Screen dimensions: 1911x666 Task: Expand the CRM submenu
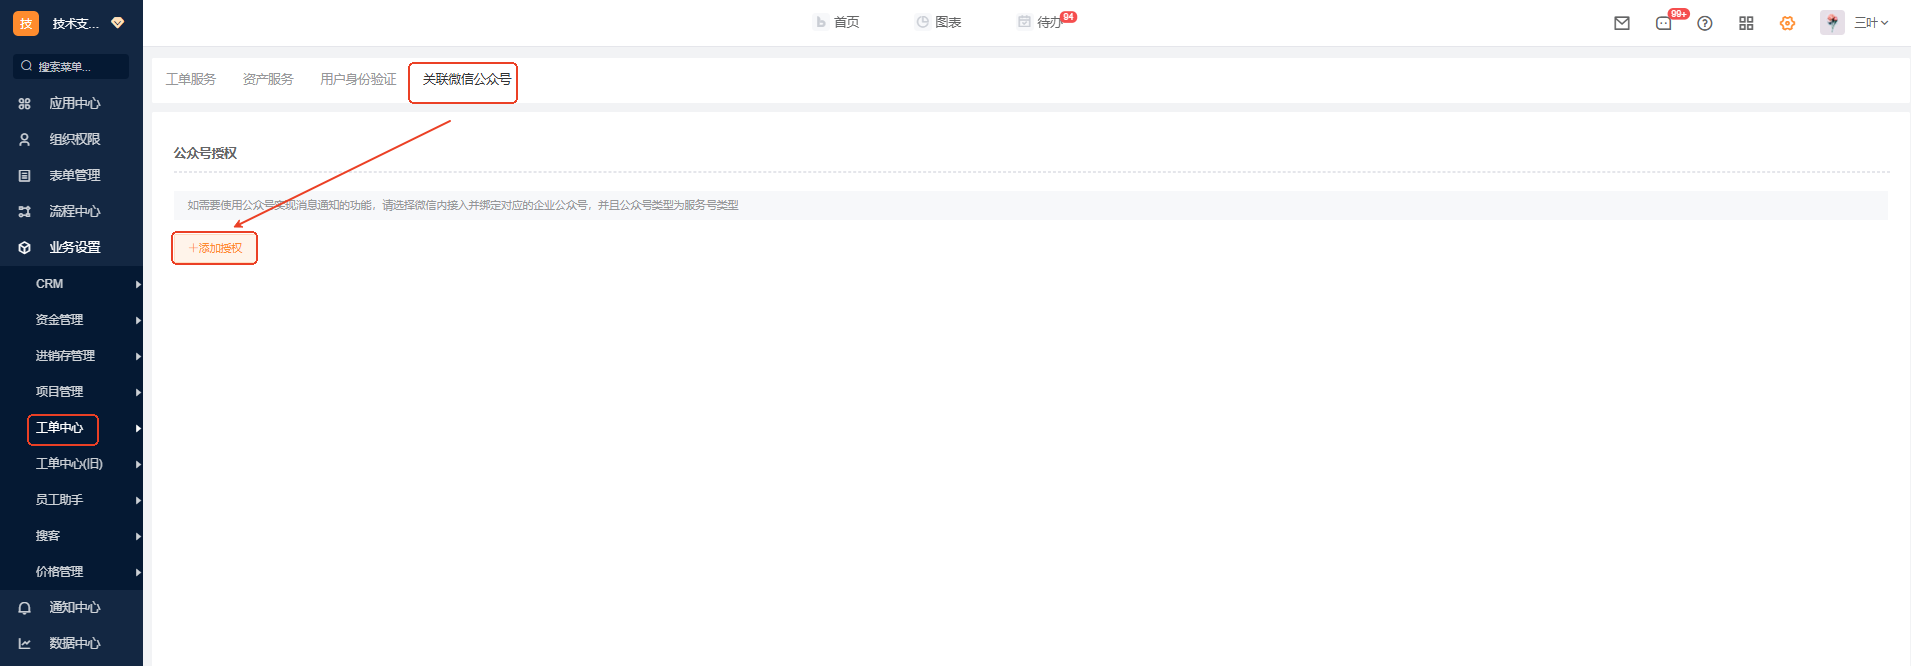[71, 284]
